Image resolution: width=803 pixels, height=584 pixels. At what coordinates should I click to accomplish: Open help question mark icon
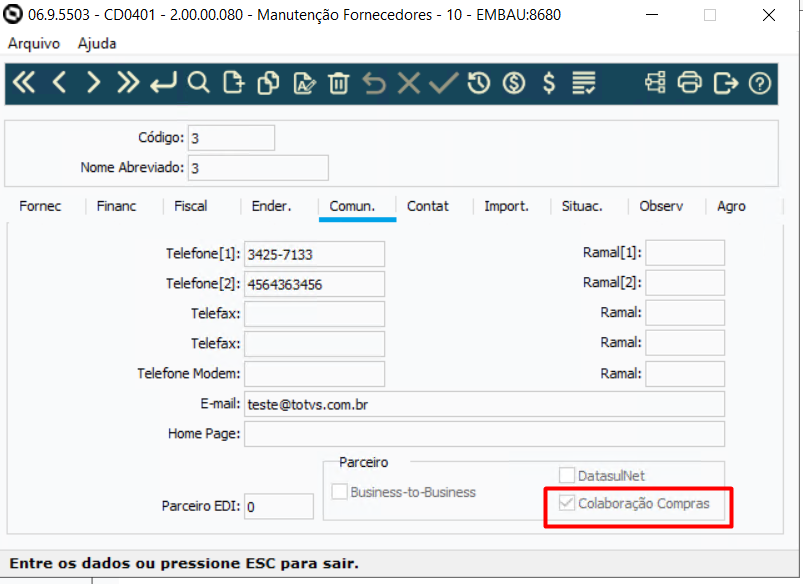tap(759, 82)
